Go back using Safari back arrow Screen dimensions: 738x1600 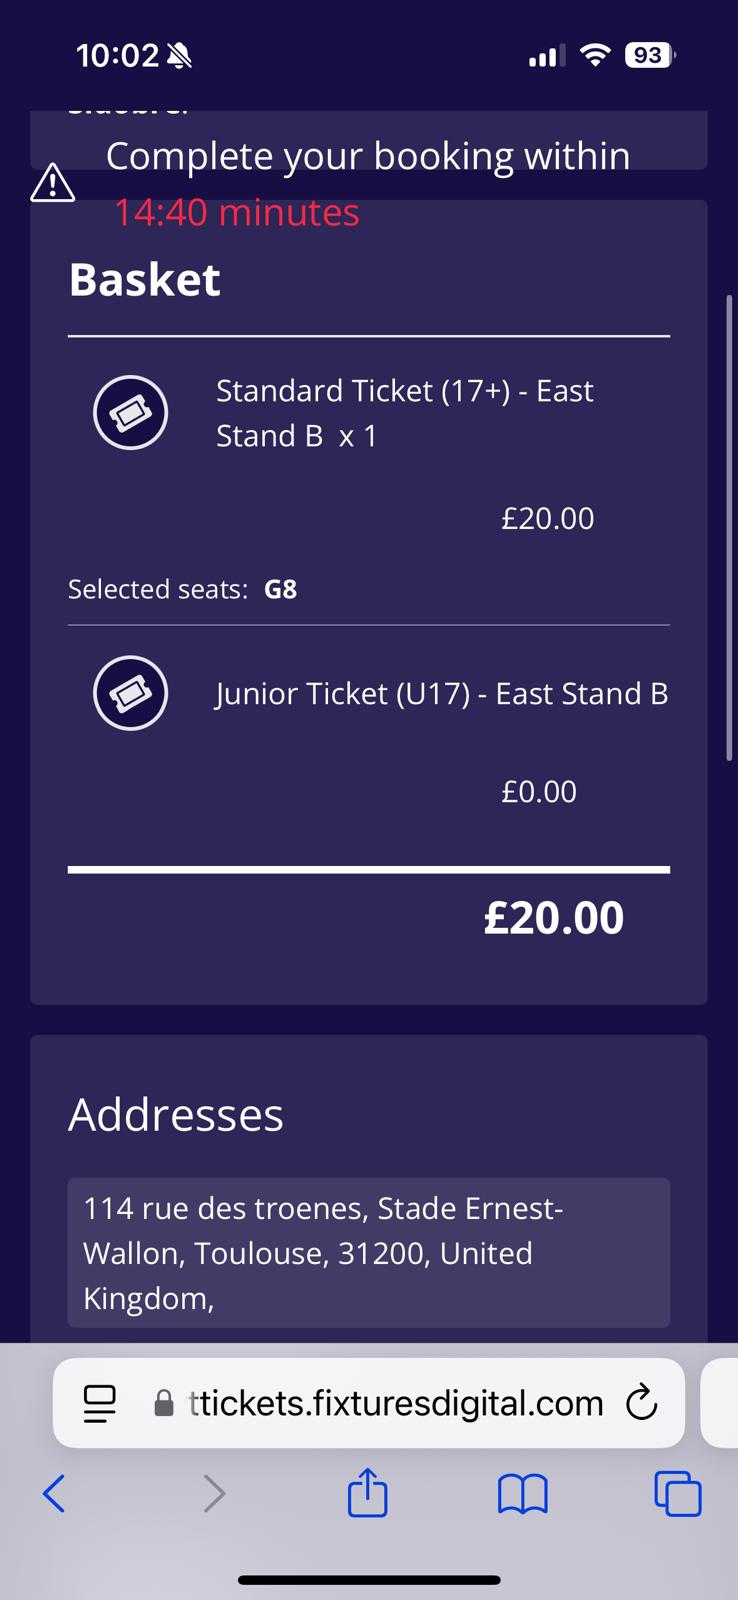(x=54, y=1494)
